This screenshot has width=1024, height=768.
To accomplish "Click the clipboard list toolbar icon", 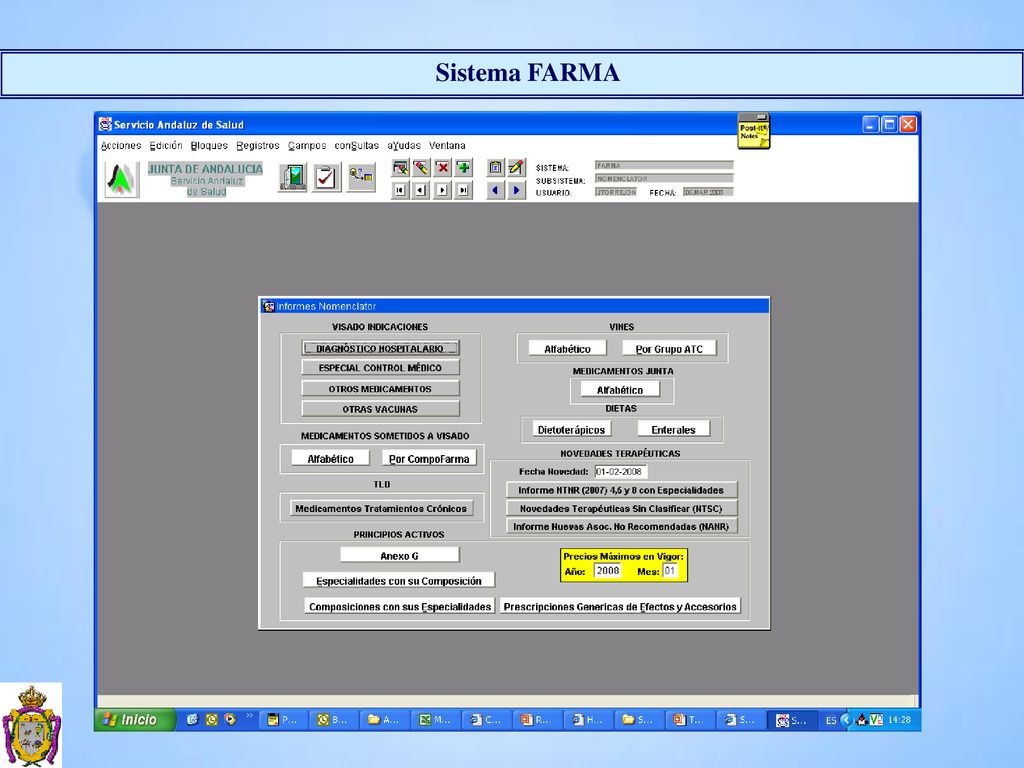I will pos(495,168).
